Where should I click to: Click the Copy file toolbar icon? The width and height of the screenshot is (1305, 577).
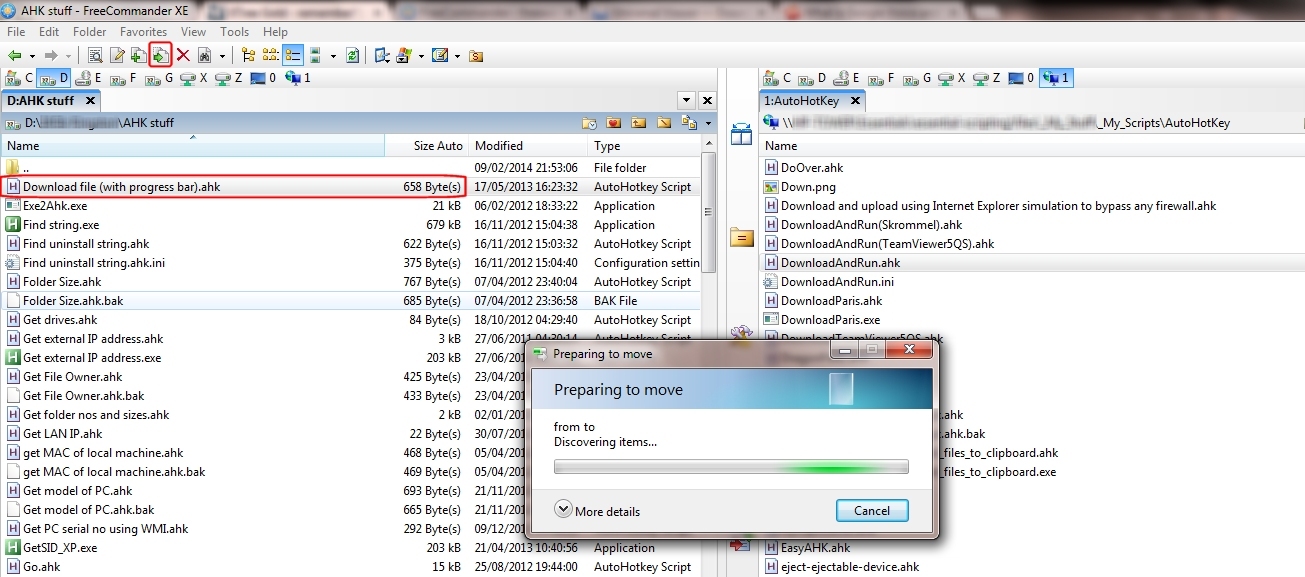(138, 56)
